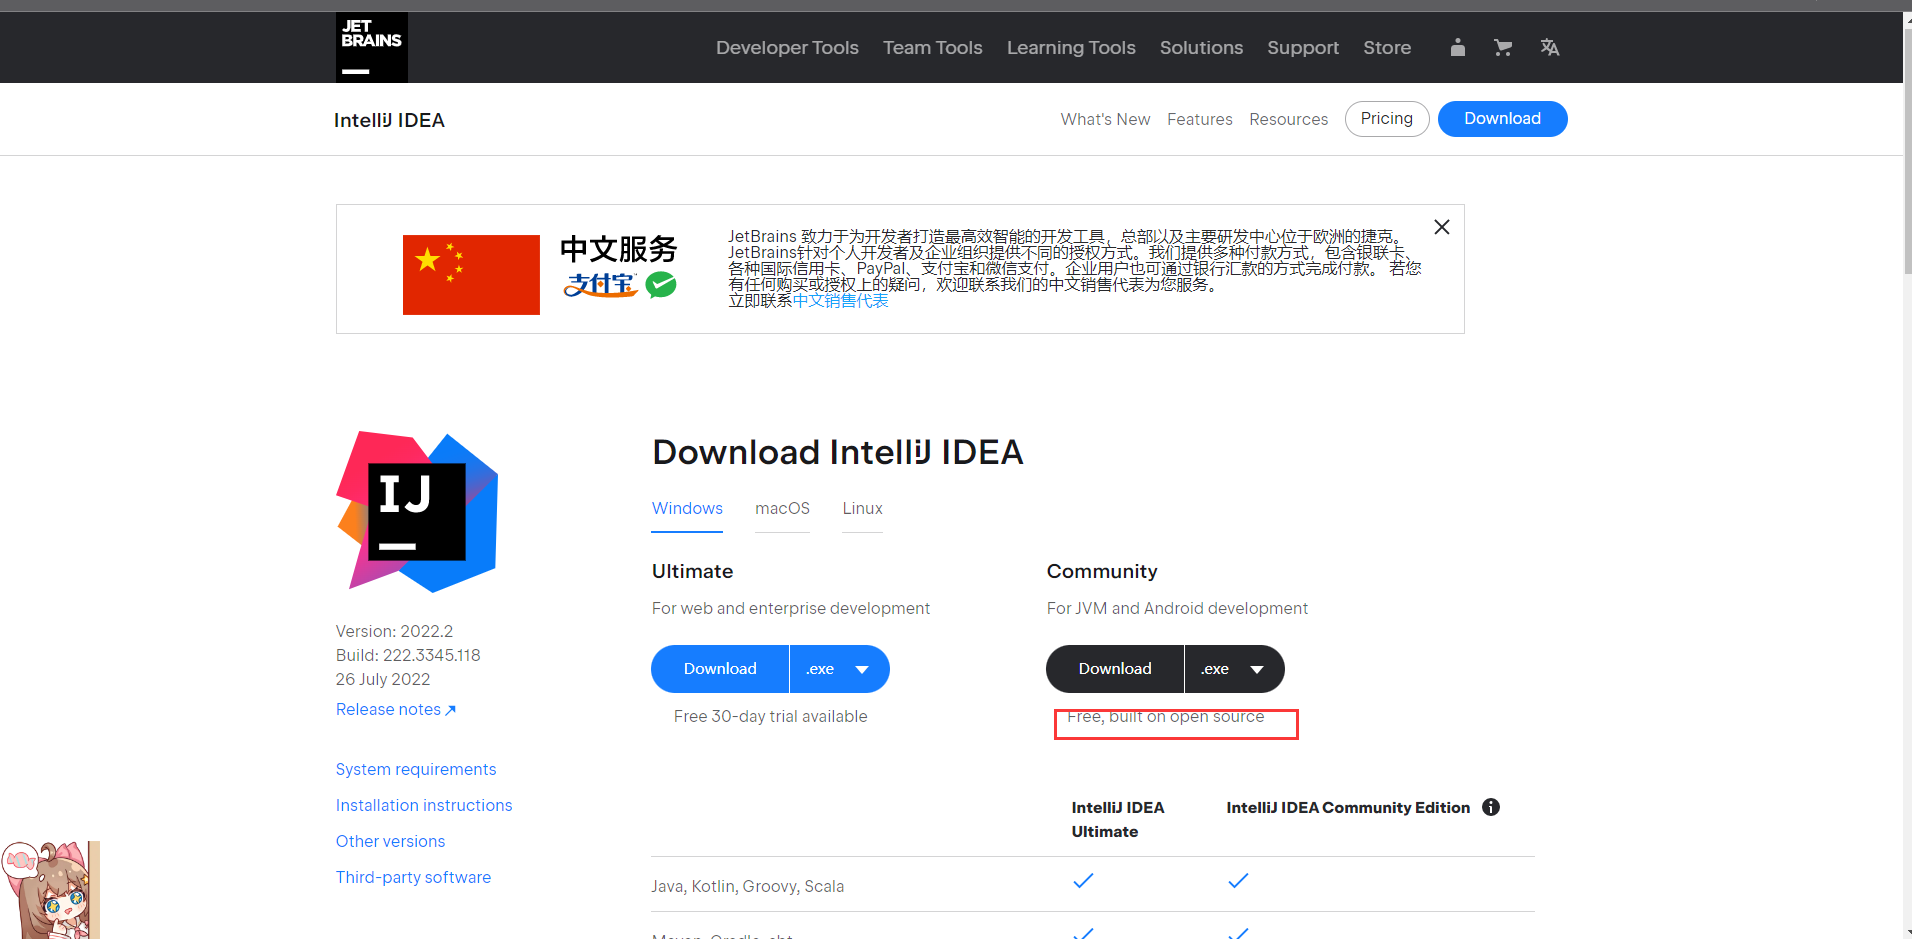This screenshot has height=939, width=1912.
Task: Click the "IntelliJ IDEA Community Edition" column header
Action: click(1348, 807)
